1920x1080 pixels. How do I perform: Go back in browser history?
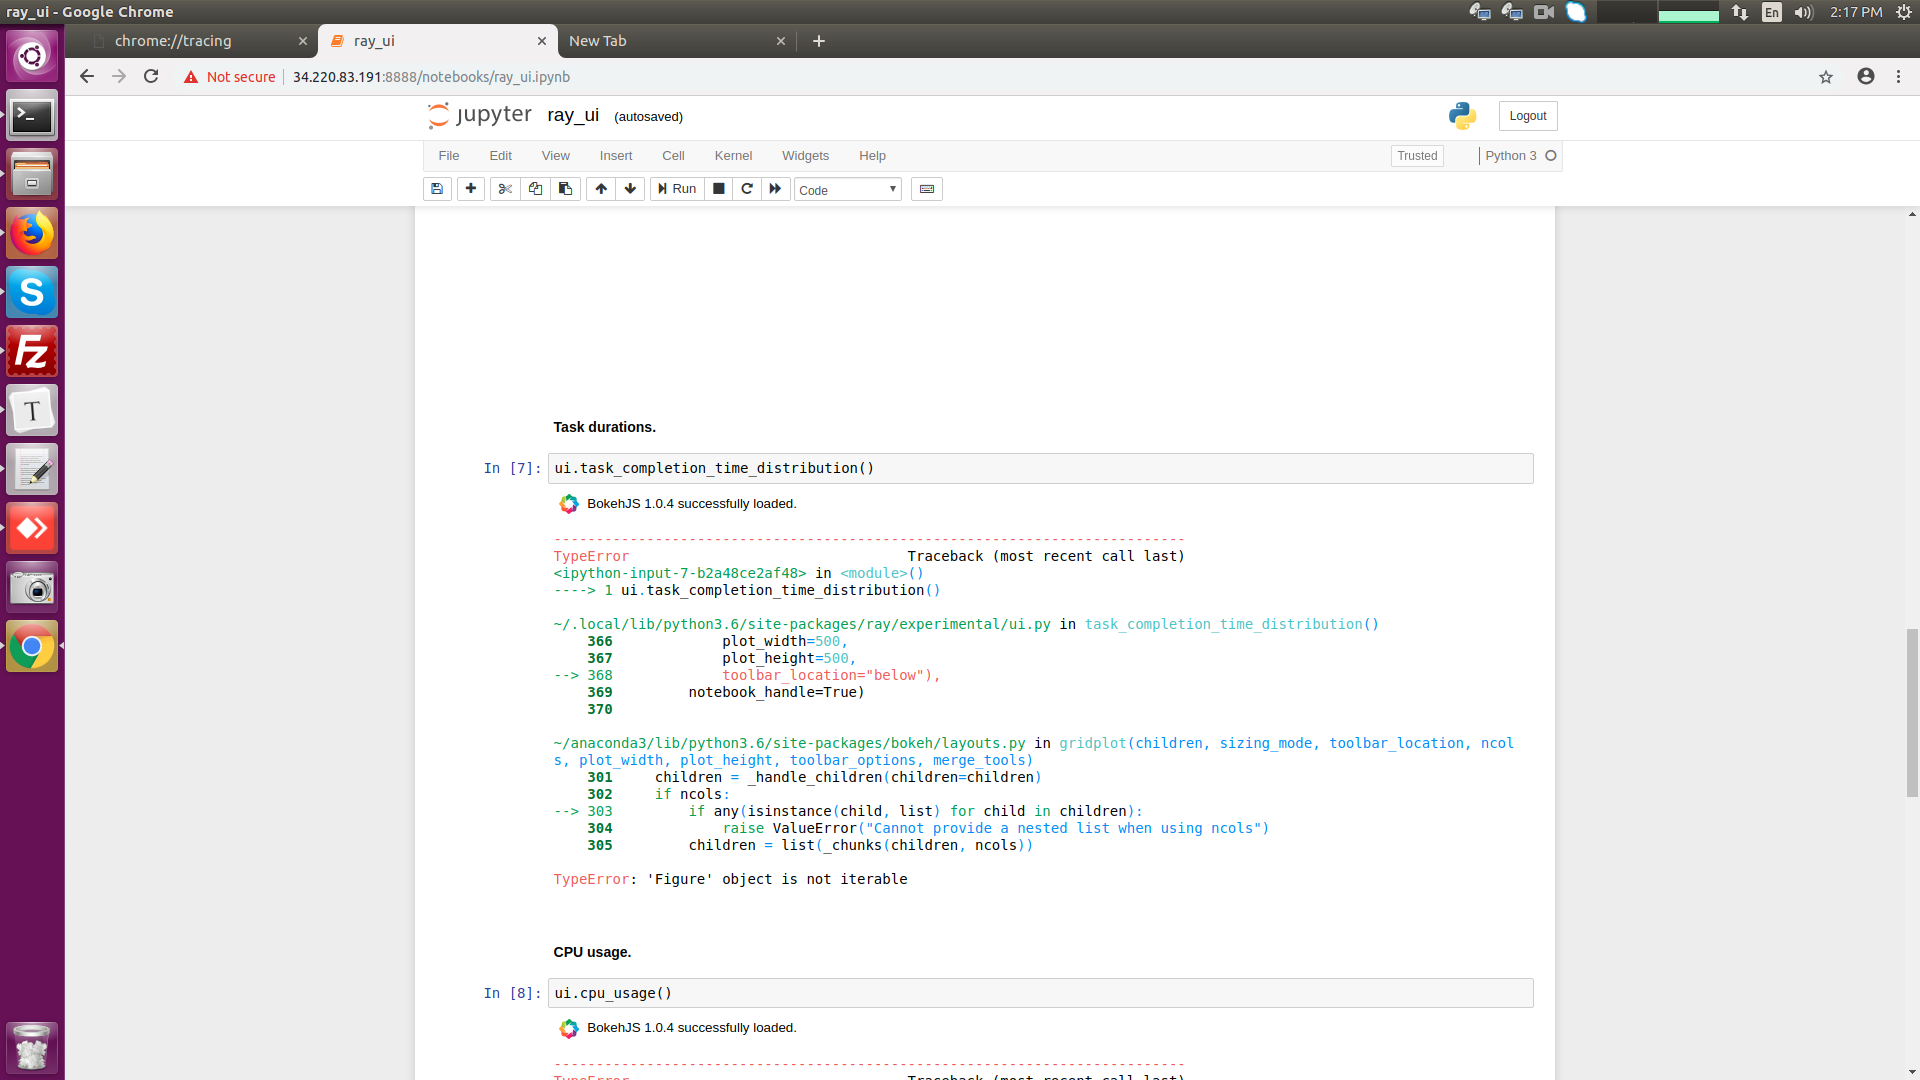[87, 77]
